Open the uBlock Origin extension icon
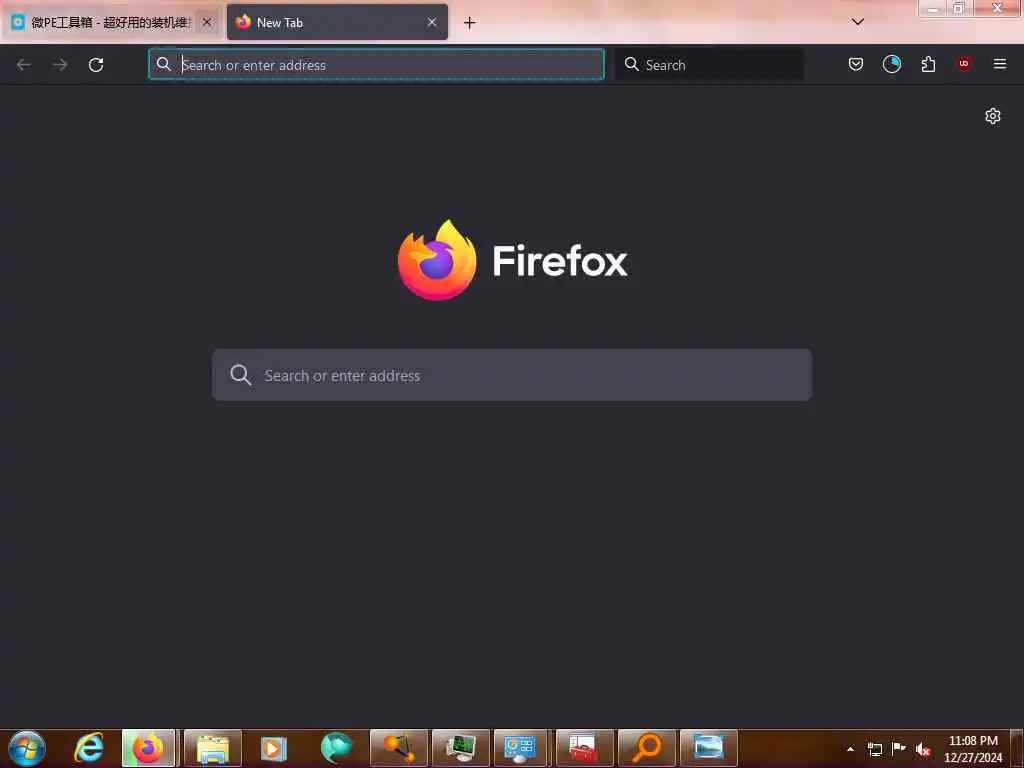The width and height of the screenshot is (1024, 768). coord(964,64)
